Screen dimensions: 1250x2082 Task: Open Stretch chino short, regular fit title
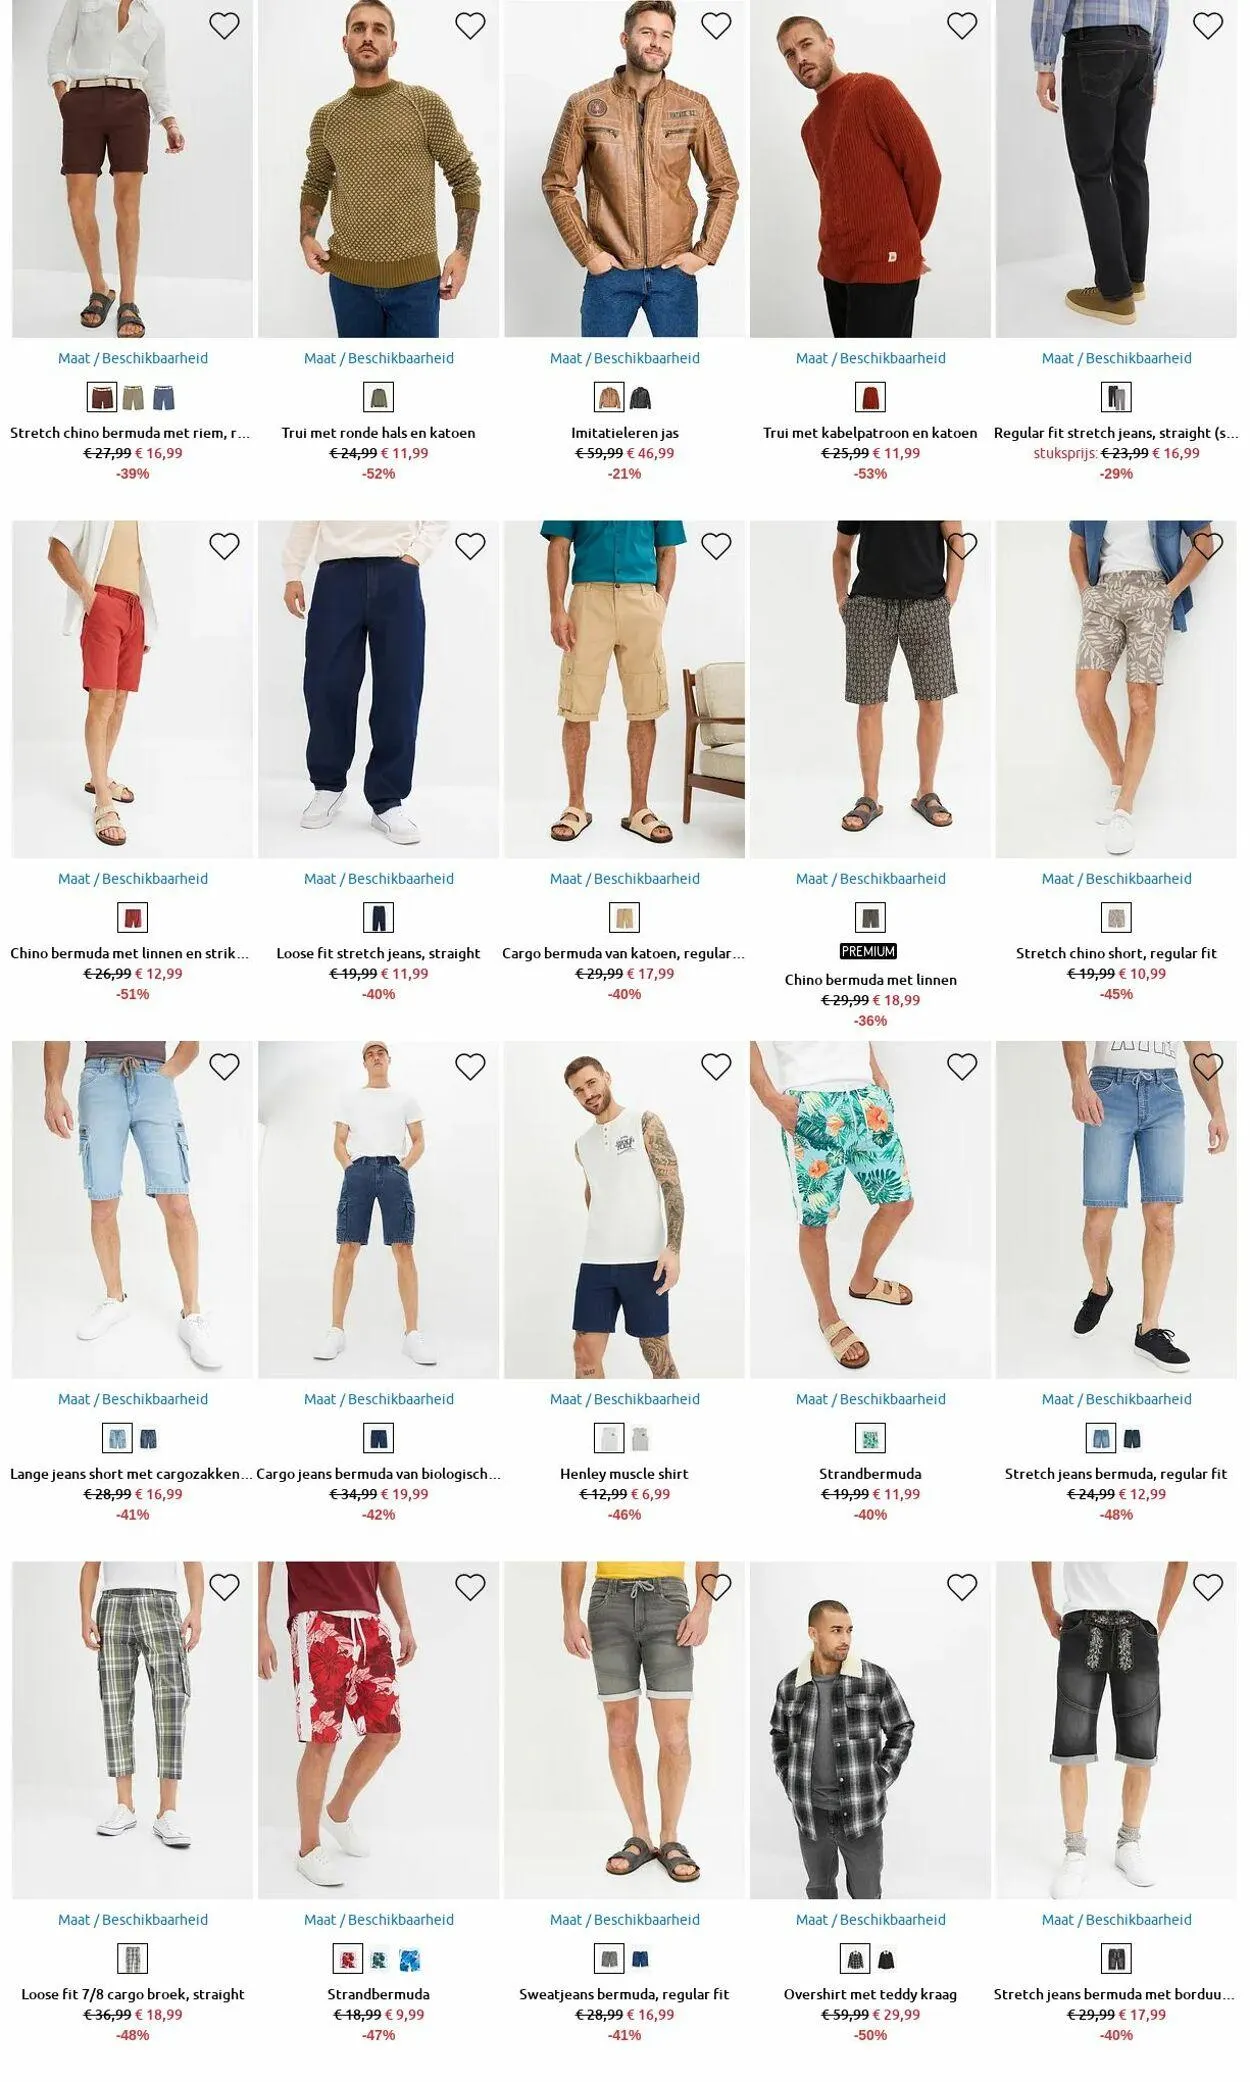point(1116,953)
